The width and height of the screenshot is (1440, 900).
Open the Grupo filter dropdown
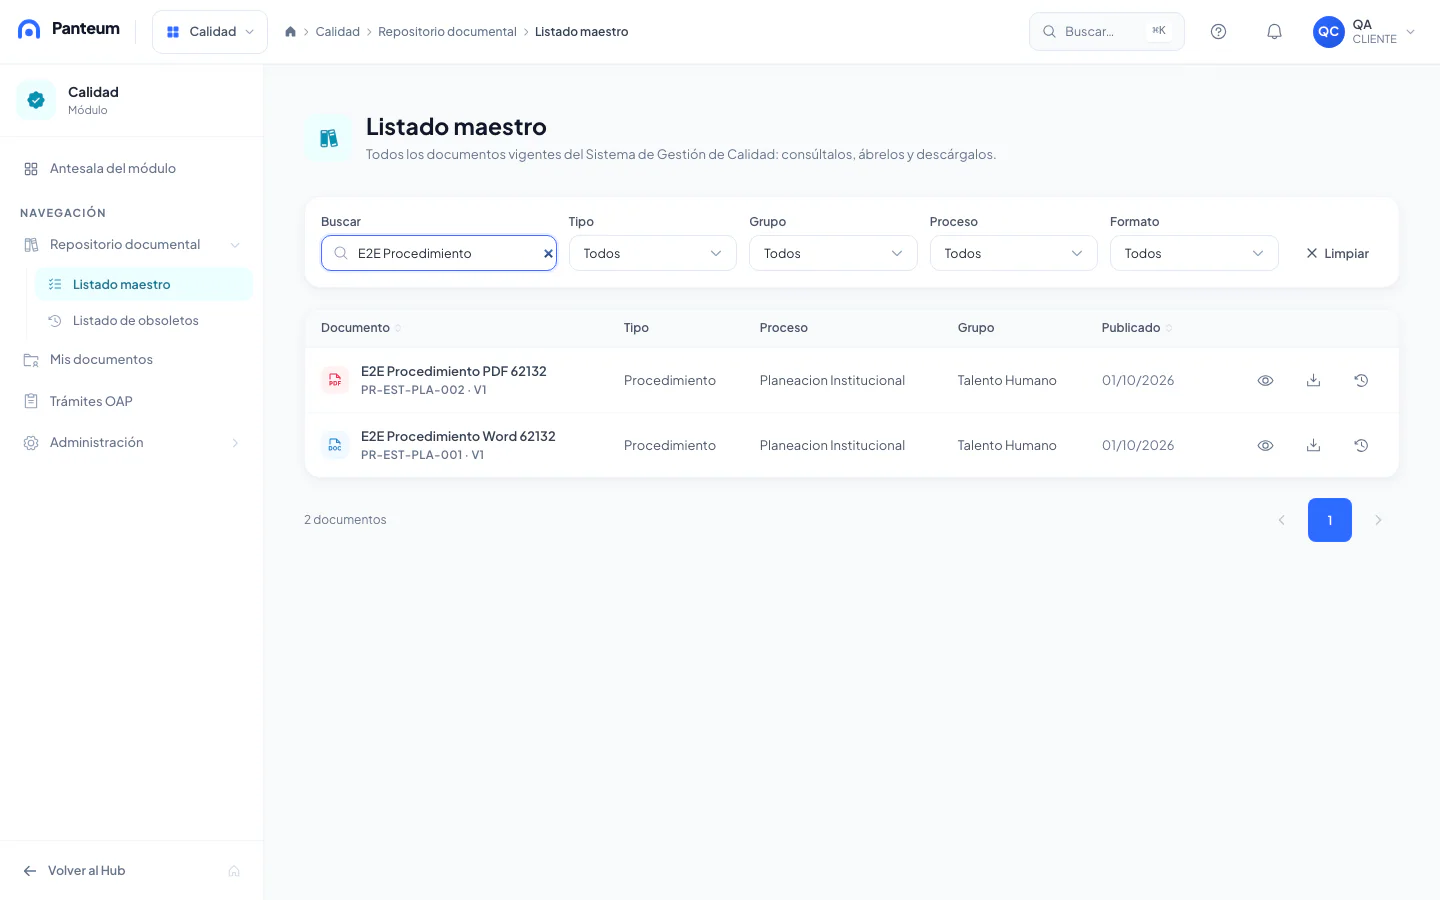(833, 253)
